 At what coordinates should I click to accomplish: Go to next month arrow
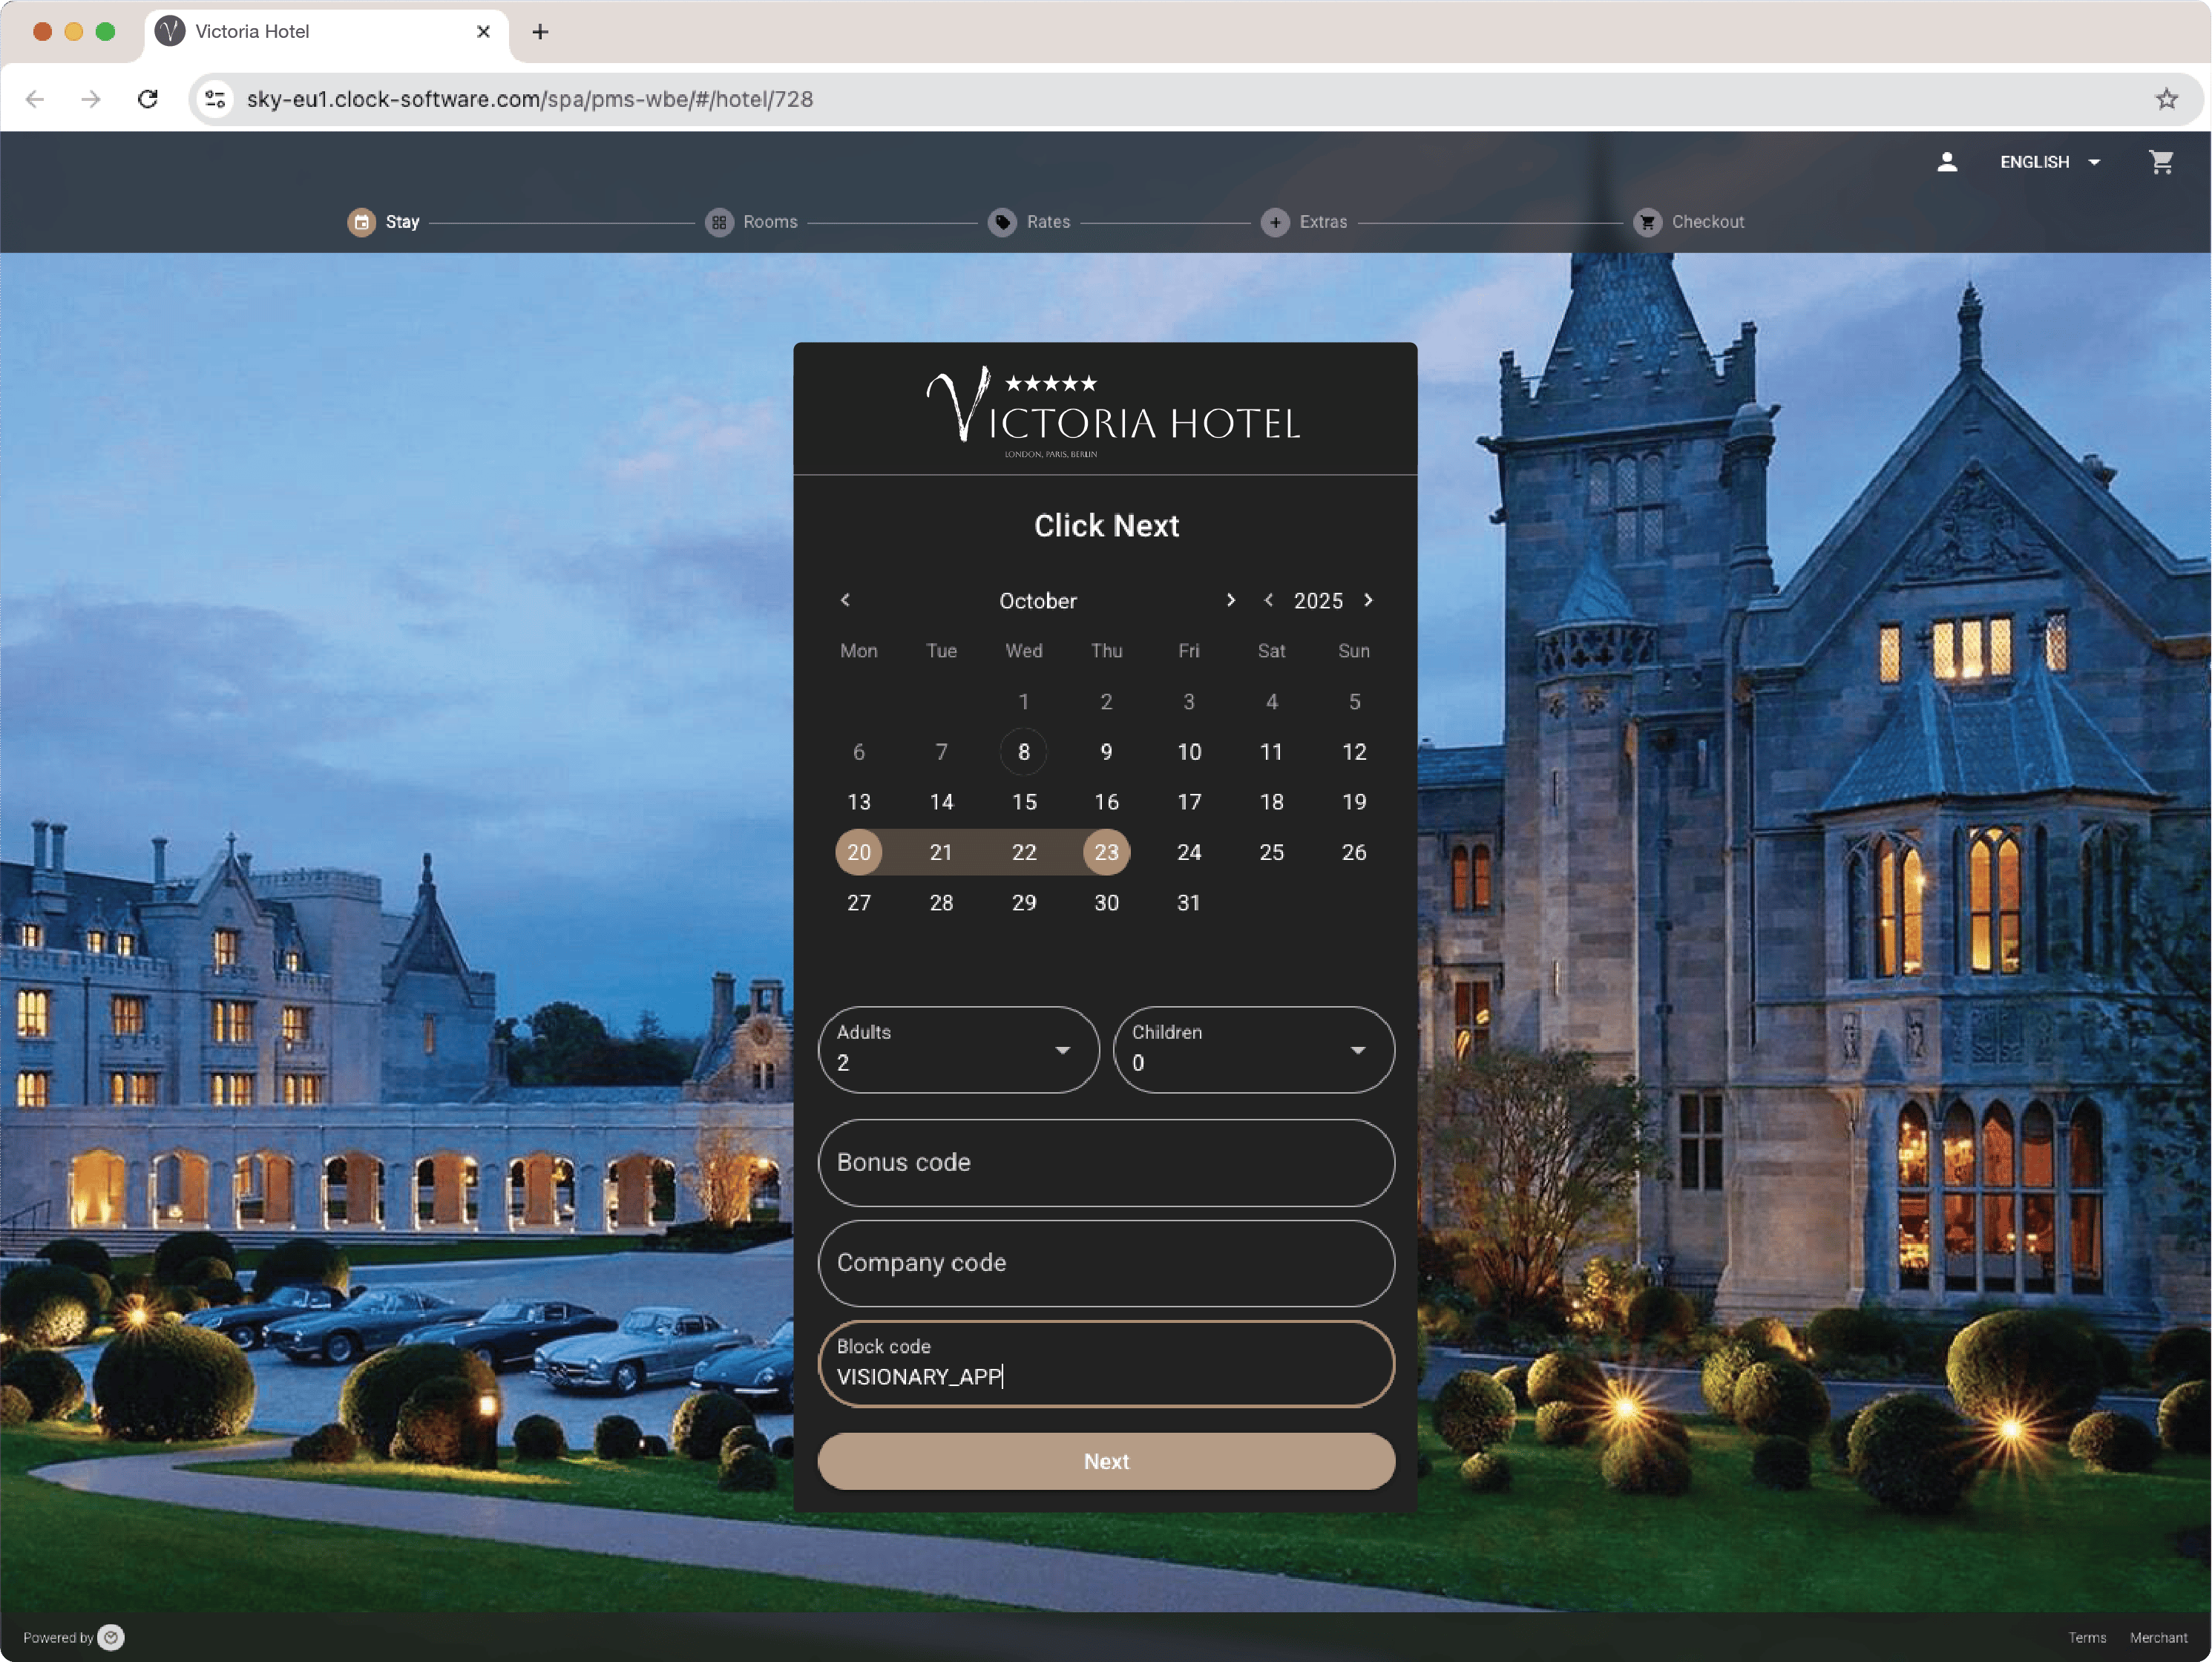coord(1230,600)
